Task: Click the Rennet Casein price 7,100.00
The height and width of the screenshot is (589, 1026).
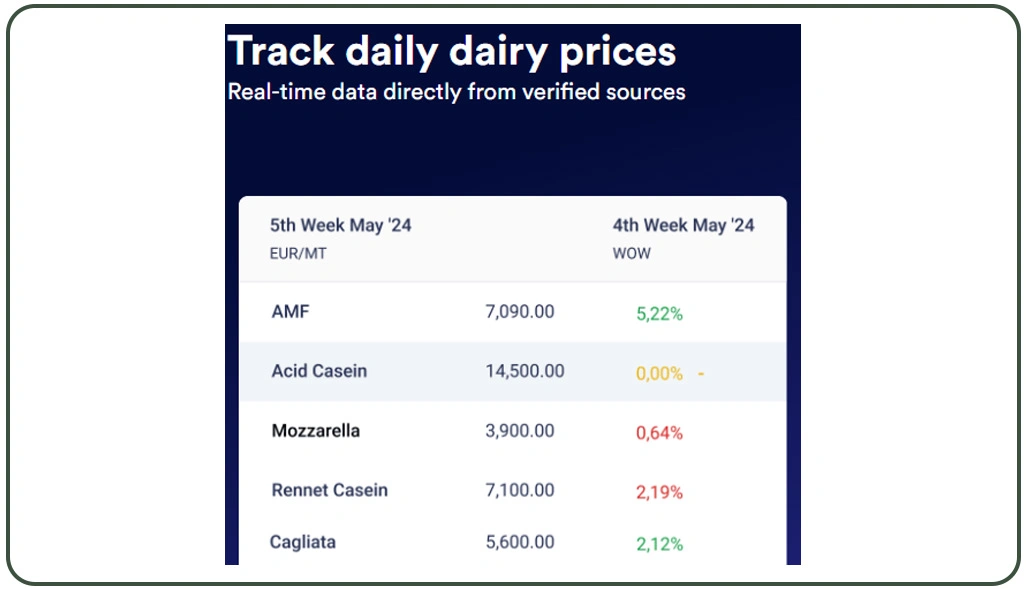Action: 519,490
